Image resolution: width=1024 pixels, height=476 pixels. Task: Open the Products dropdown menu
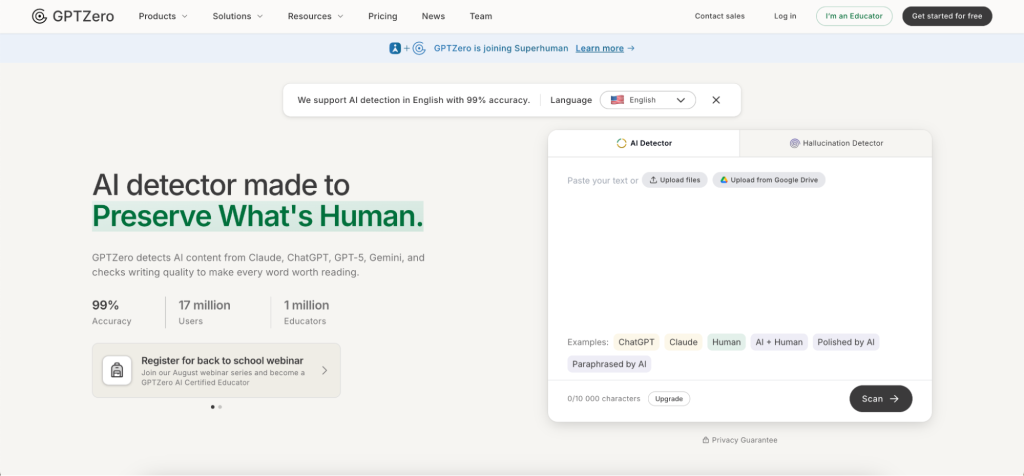pos(163,16)
